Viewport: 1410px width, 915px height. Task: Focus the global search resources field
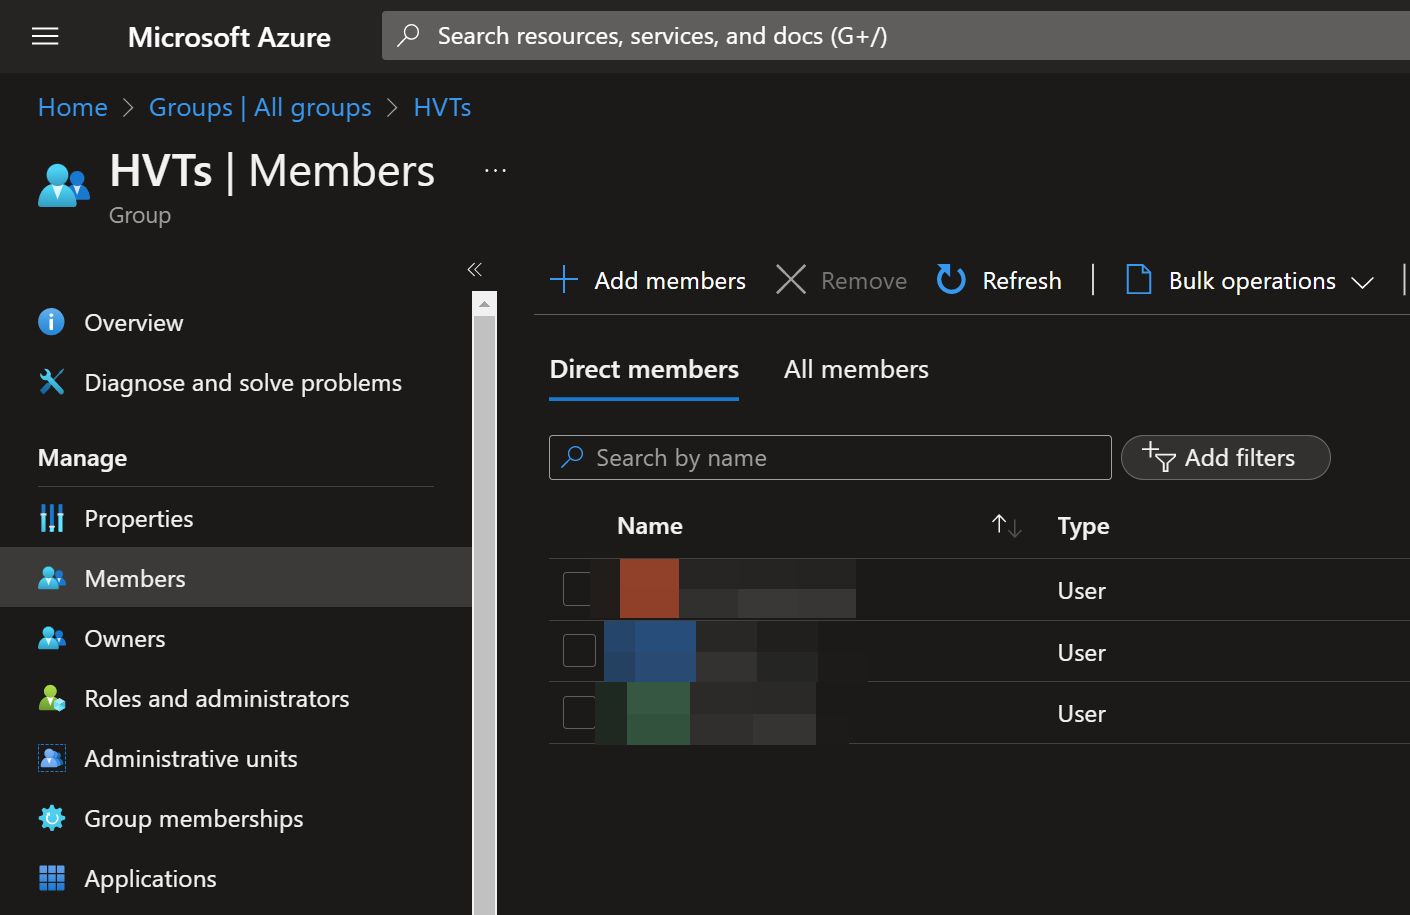pyautogui.click(x=896, y=36)
